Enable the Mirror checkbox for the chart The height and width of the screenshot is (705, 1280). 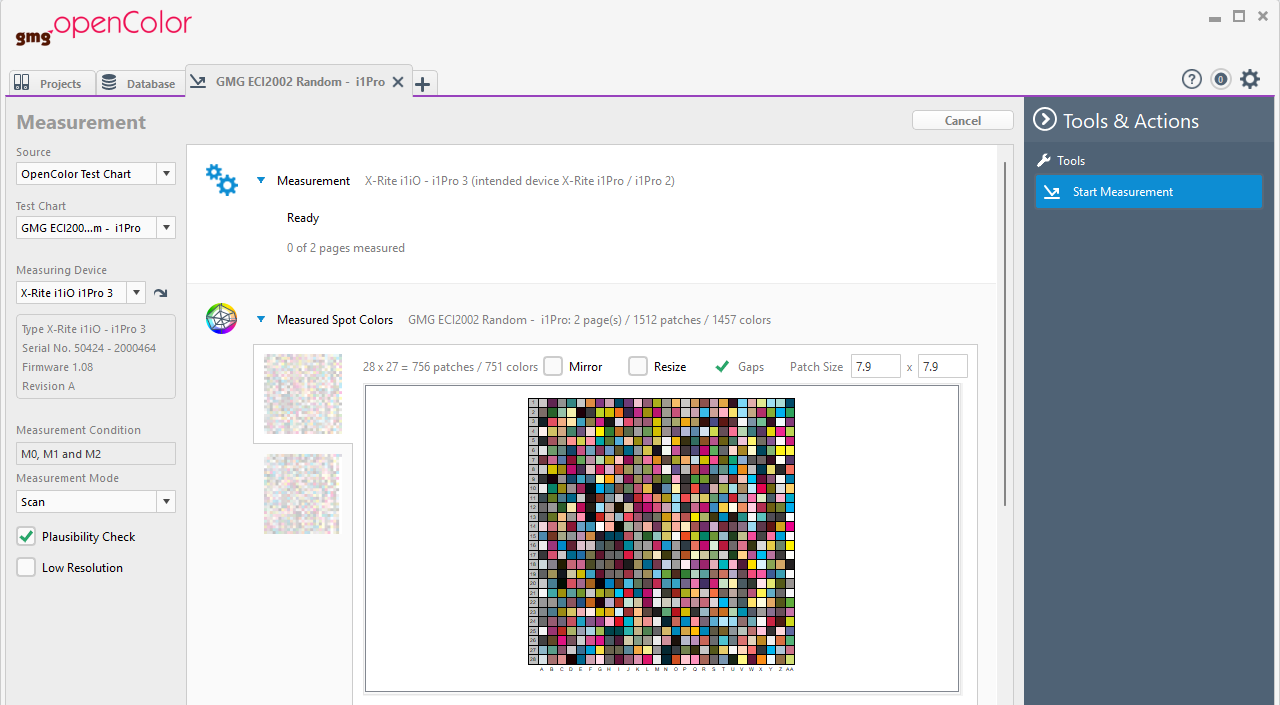point(553,366)
